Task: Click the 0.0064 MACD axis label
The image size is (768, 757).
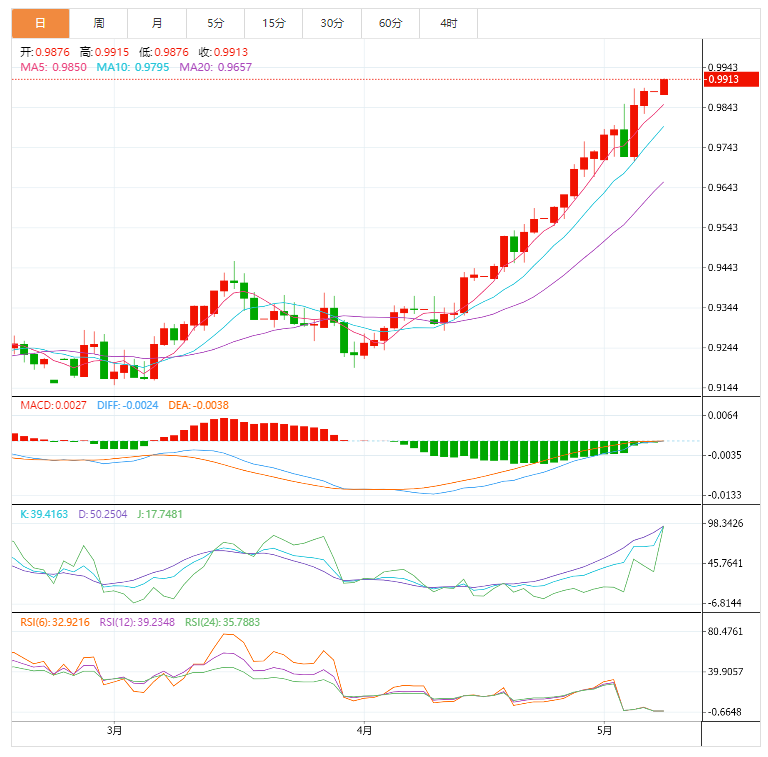Action: point(723,415)
